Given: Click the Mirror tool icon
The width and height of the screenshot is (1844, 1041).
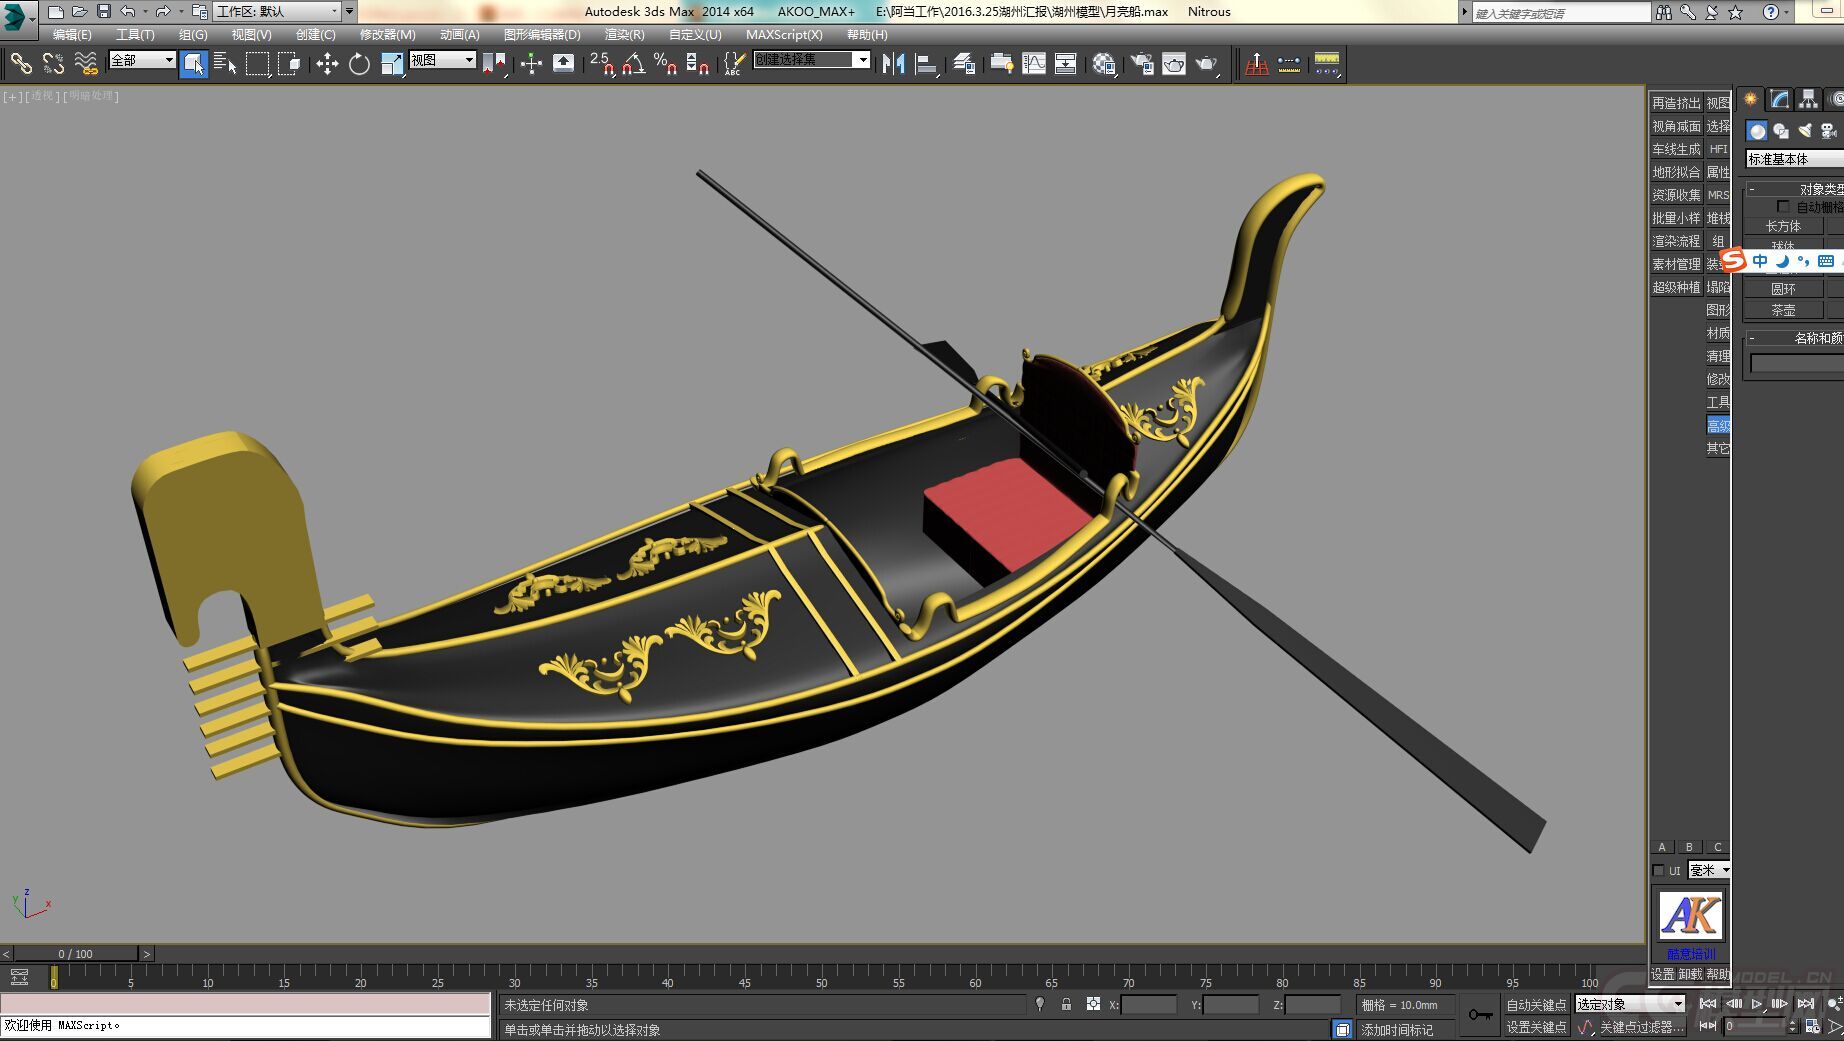Looking at the screenshot, I should tap(893, 64).
